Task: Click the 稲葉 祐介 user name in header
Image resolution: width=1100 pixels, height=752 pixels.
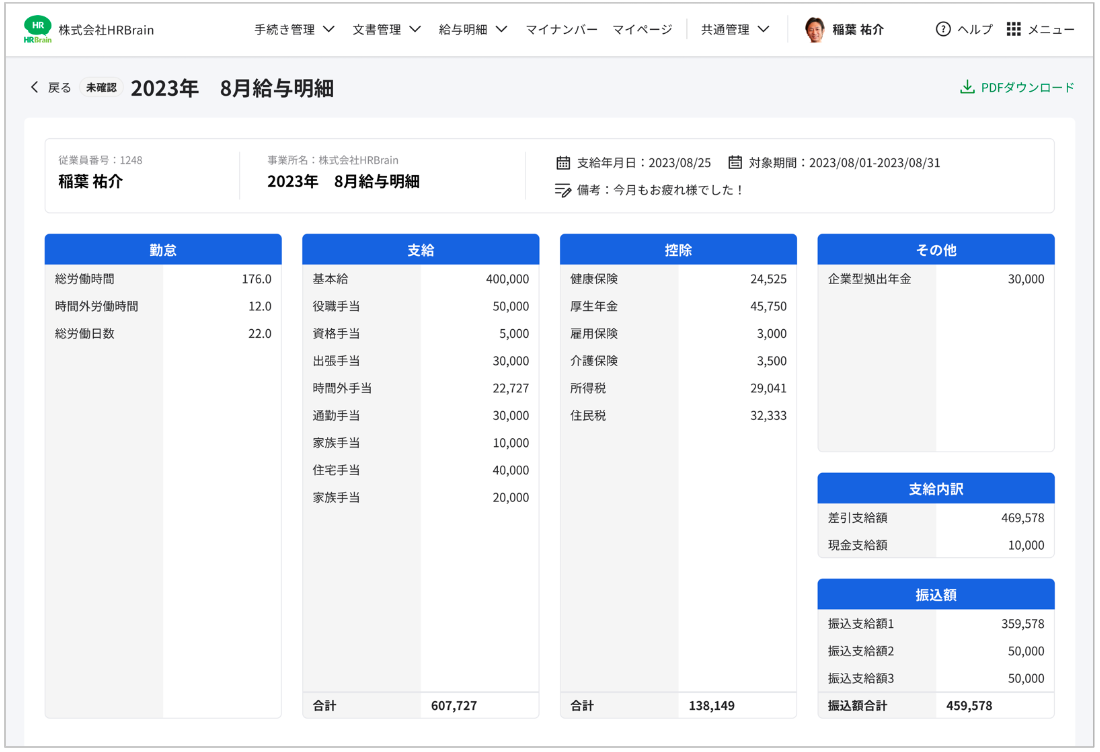Action: pos(858,29)
